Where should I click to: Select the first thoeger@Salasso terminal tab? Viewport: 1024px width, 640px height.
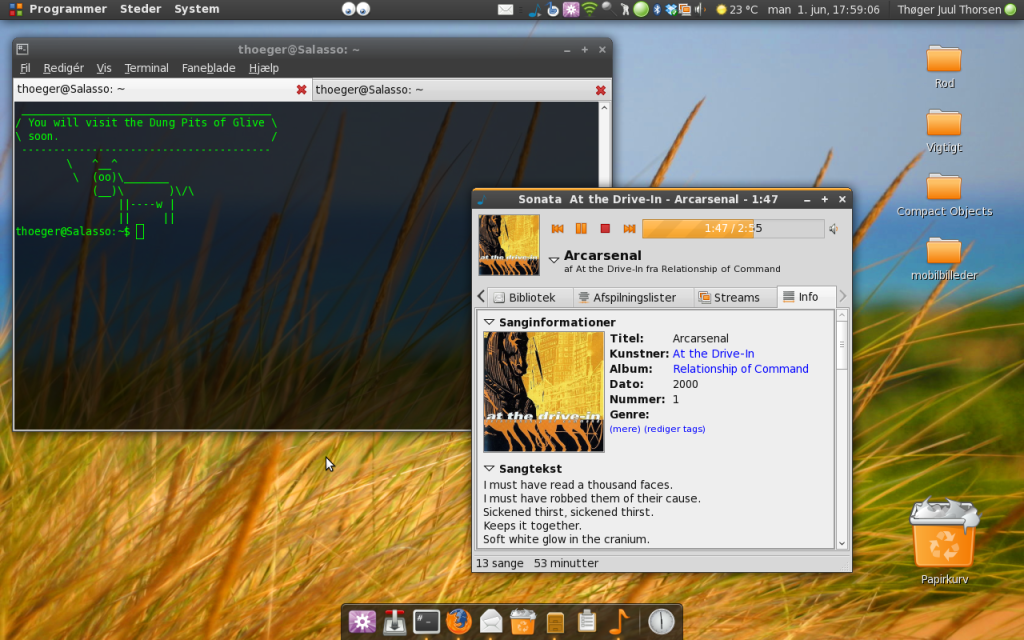point(163,89)
